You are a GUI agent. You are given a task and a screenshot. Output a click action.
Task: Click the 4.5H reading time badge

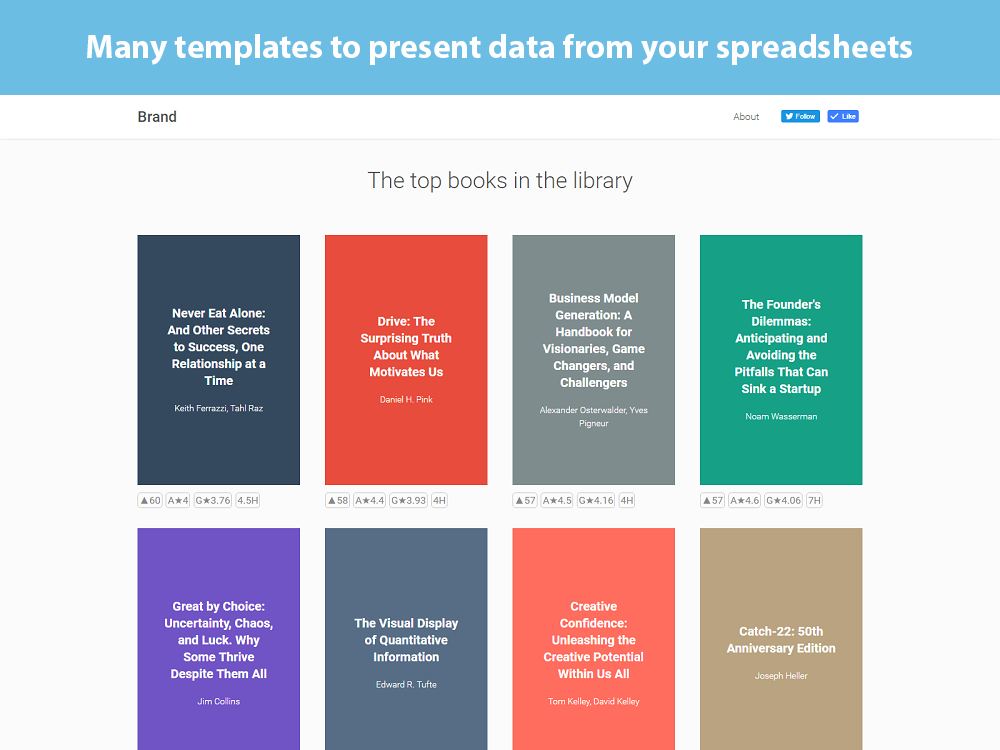coord(247,501)
